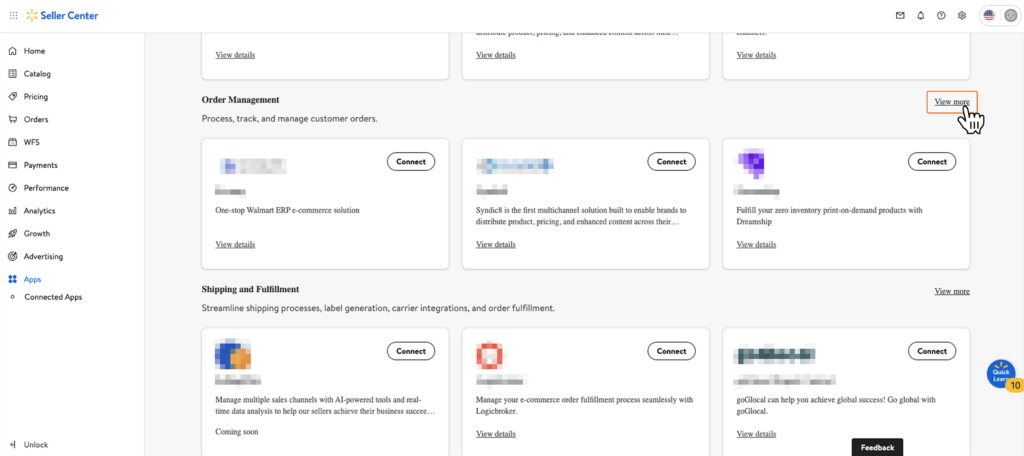Click the Advertising target icon
The width and height of the screenshot is (1024, 456).
[x=12, y=257]
